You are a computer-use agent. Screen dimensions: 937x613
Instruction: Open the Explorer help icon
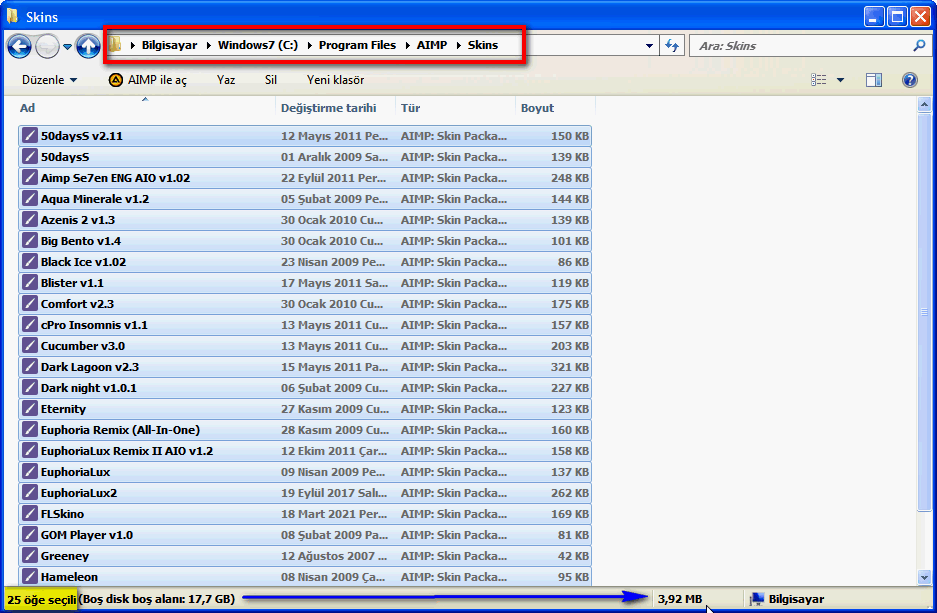(910, 79)
